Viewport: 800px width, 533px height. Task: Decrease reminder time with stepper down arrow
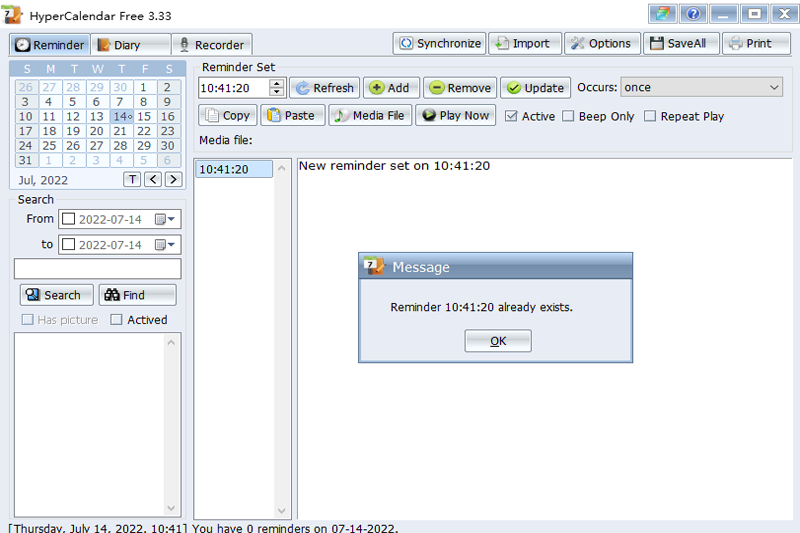(277, 92)
